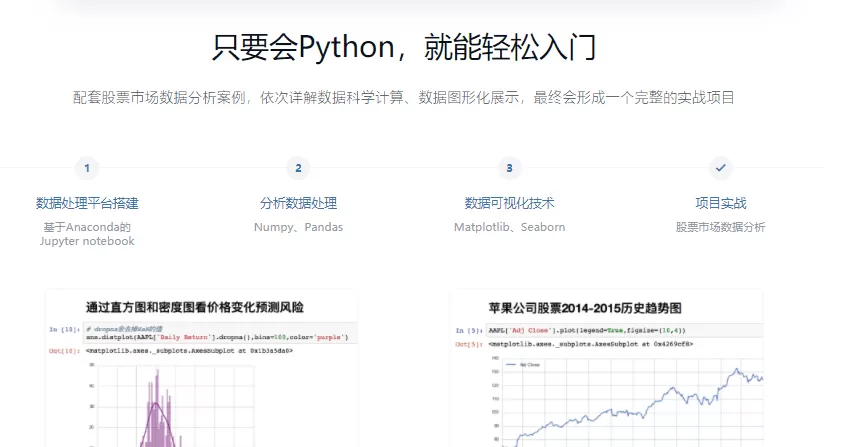
Task: Open the 数据处理平台搭建 step title
Action: pyautogui.click(x=87, y=203)
